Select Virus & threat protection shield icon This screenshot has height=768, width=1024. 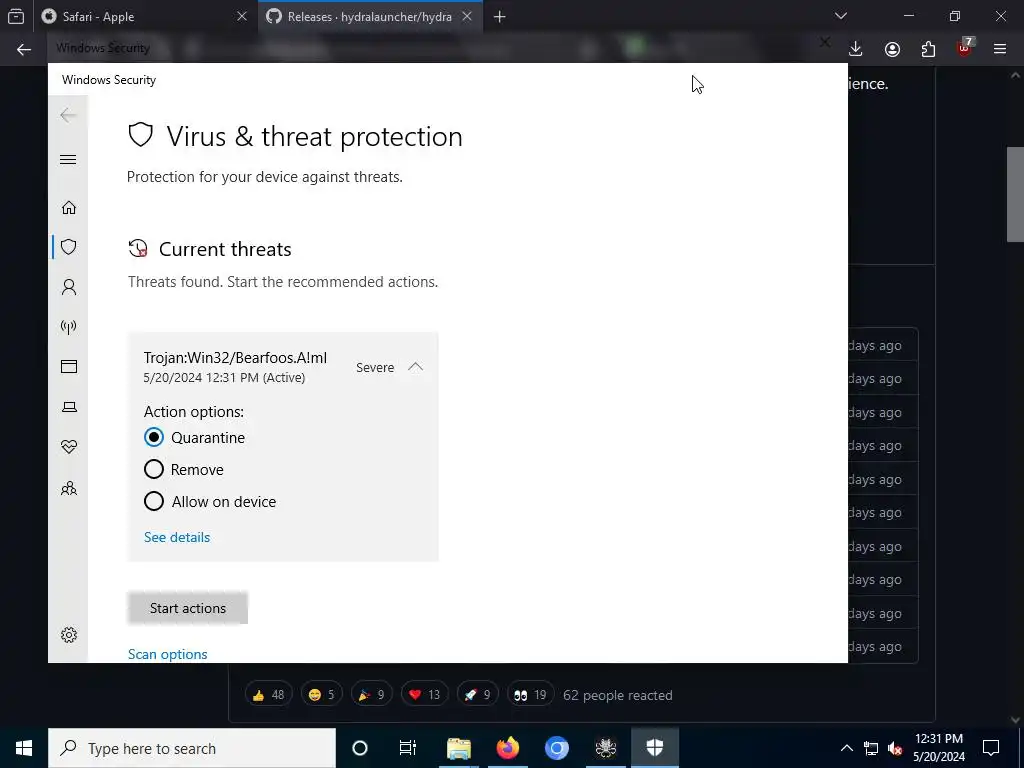coord(69,247)
